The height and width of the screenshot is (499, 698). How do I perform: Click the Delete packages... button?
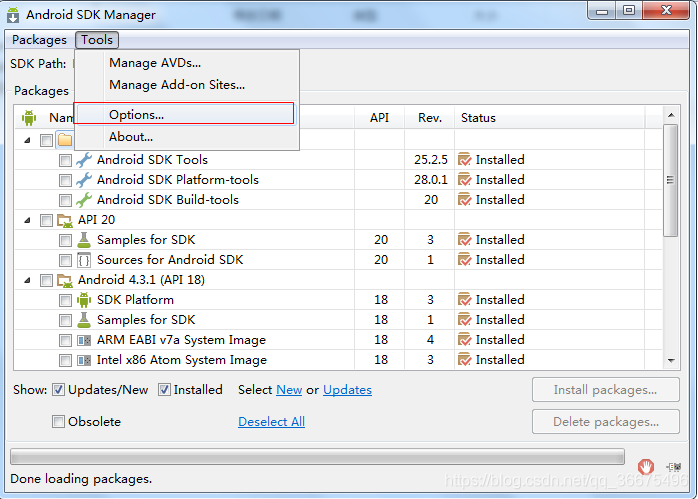[605, 422]
